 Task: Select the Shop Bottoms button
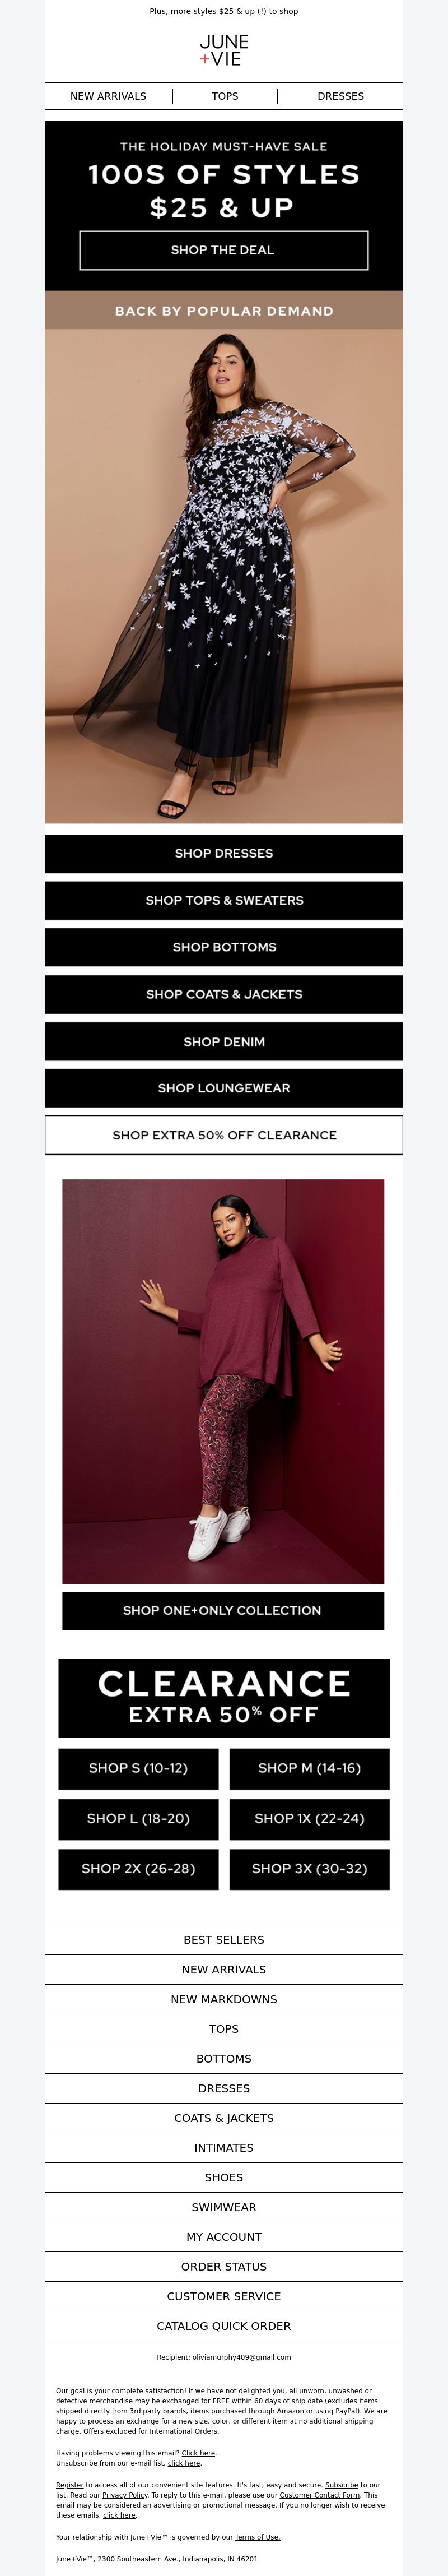coord(224,947)
